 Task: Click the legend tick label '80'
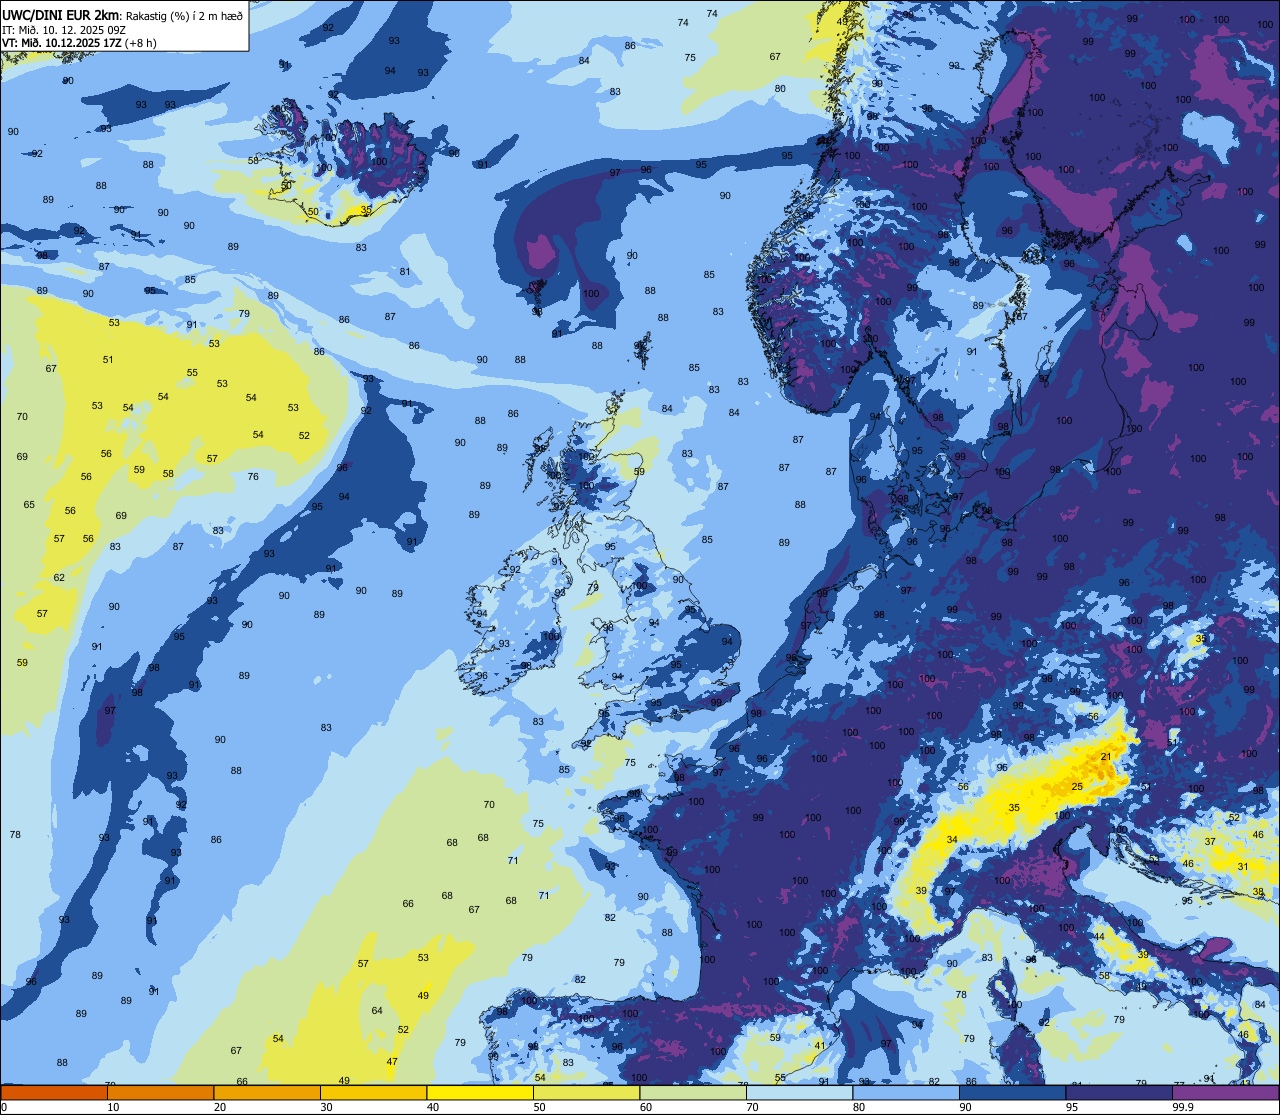(859, 1107)
